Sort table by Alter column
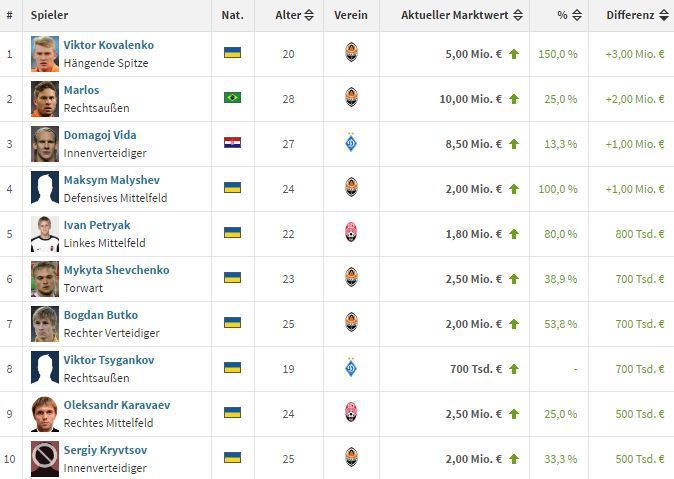Screen dimensions: 674x479 (x=294, y=15)
